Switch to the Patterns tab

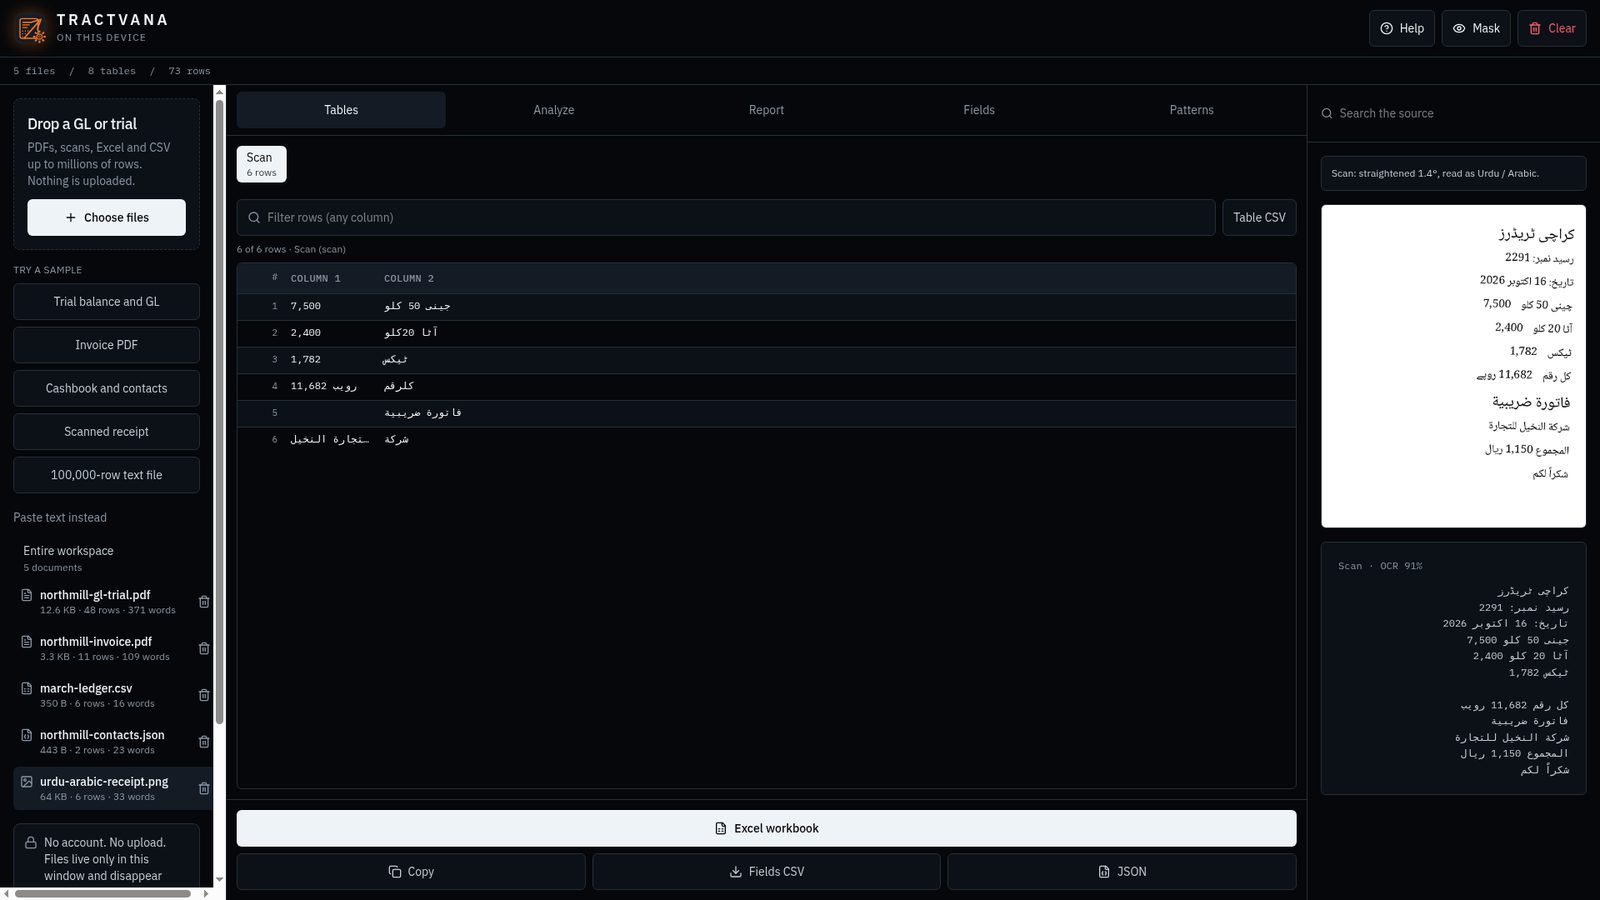[1191, 110]
